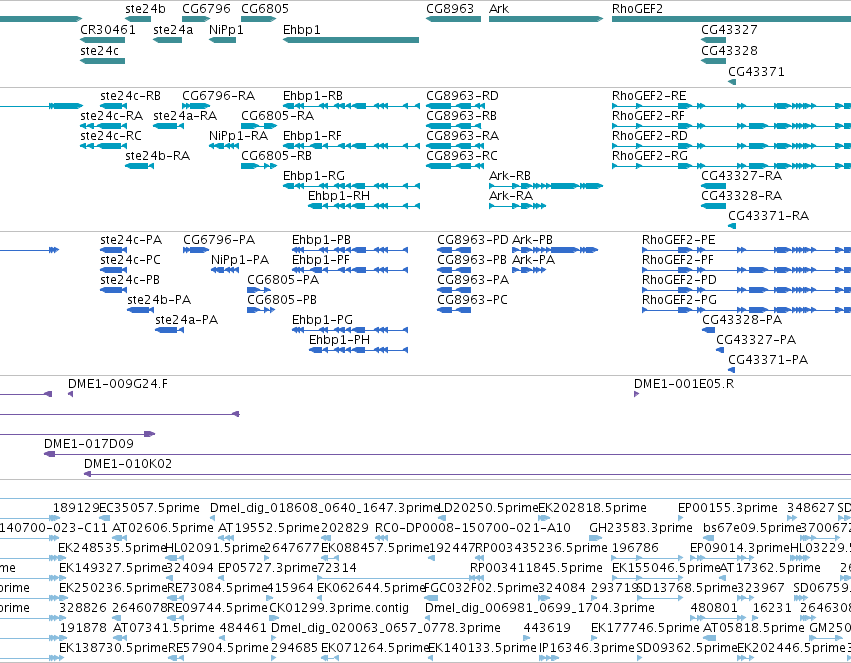Click EST LD20250.5prime label
Screen dimensions: 851x663
[x=488, y=508]
